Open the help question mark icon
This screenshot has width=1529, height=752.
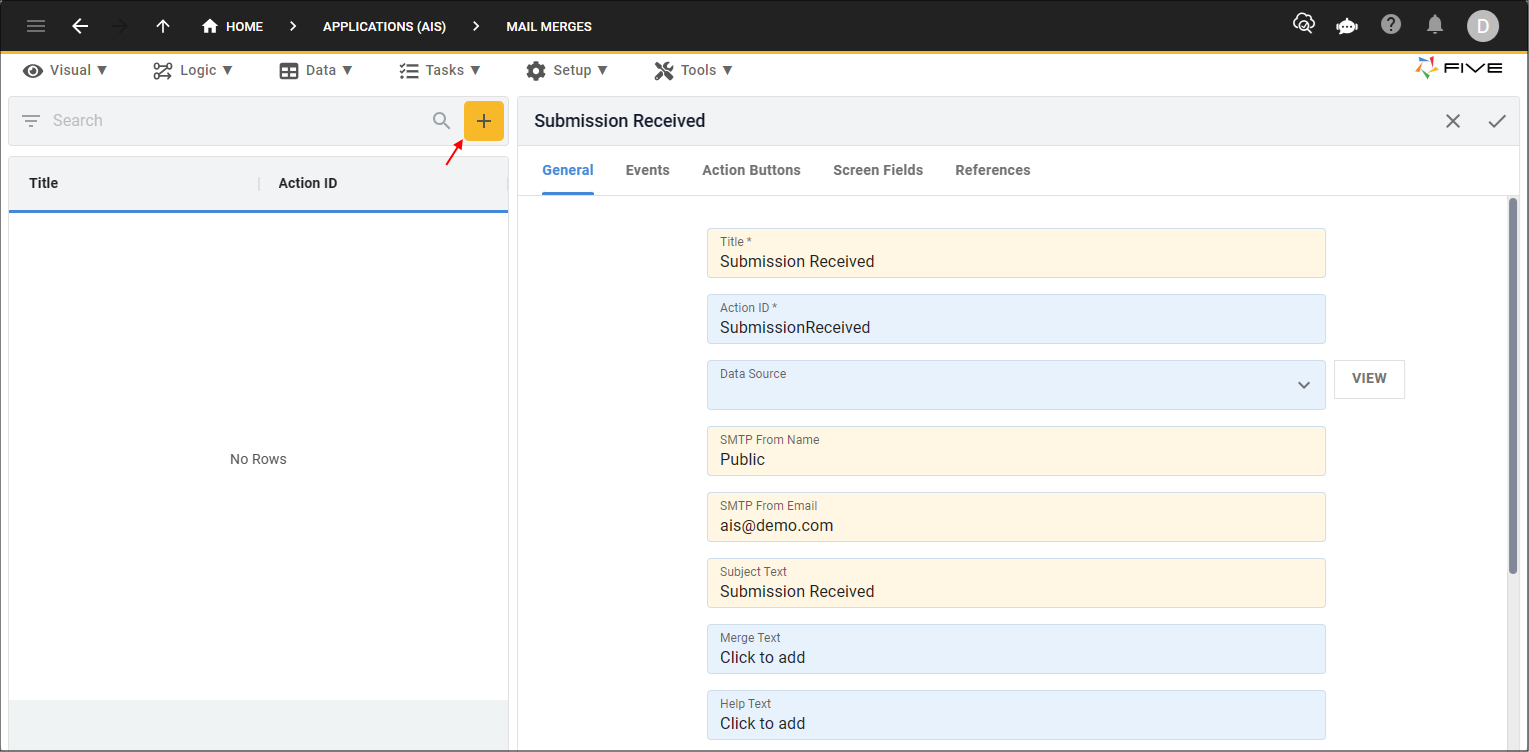coord(1390,25)
